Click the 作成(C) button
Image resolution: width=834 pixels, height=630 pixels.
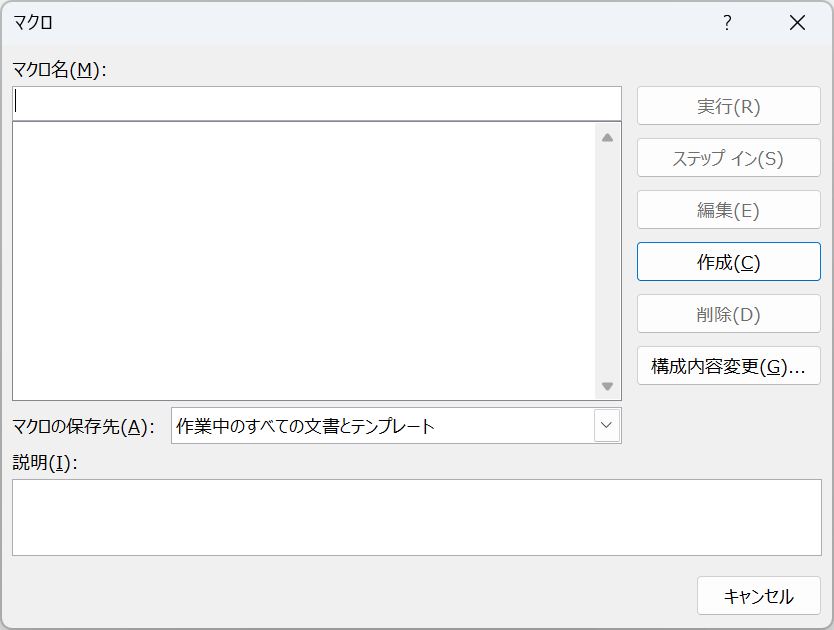point(728,262)
